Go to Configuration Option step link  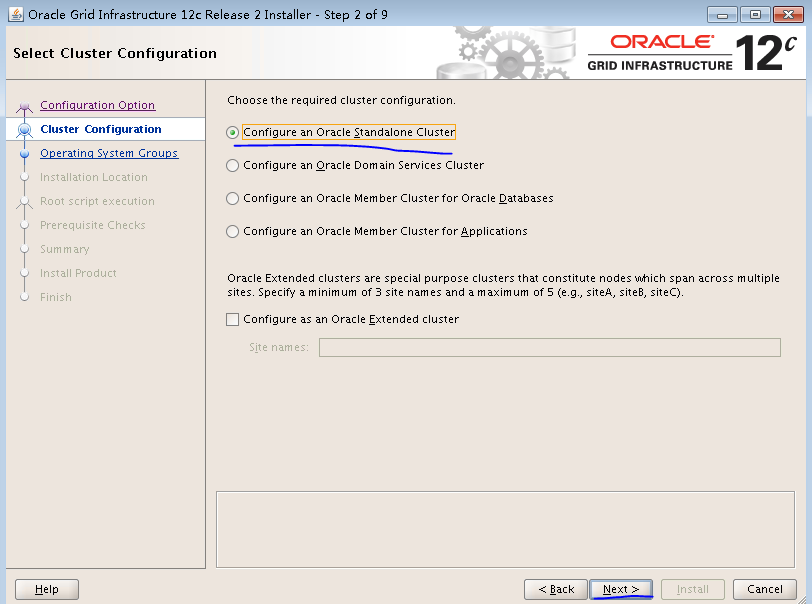(x=97, y=105)
